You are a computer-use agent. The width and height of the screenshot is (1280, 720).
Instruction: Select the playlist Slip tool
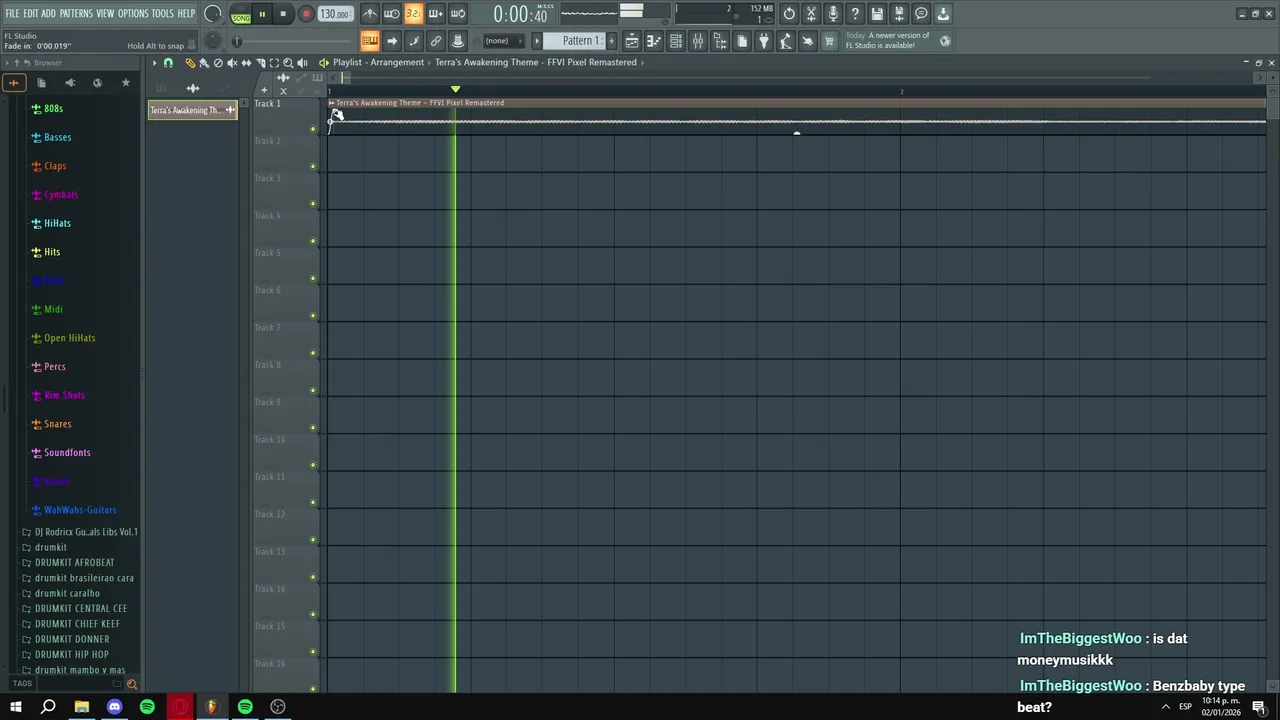(246, 63)
